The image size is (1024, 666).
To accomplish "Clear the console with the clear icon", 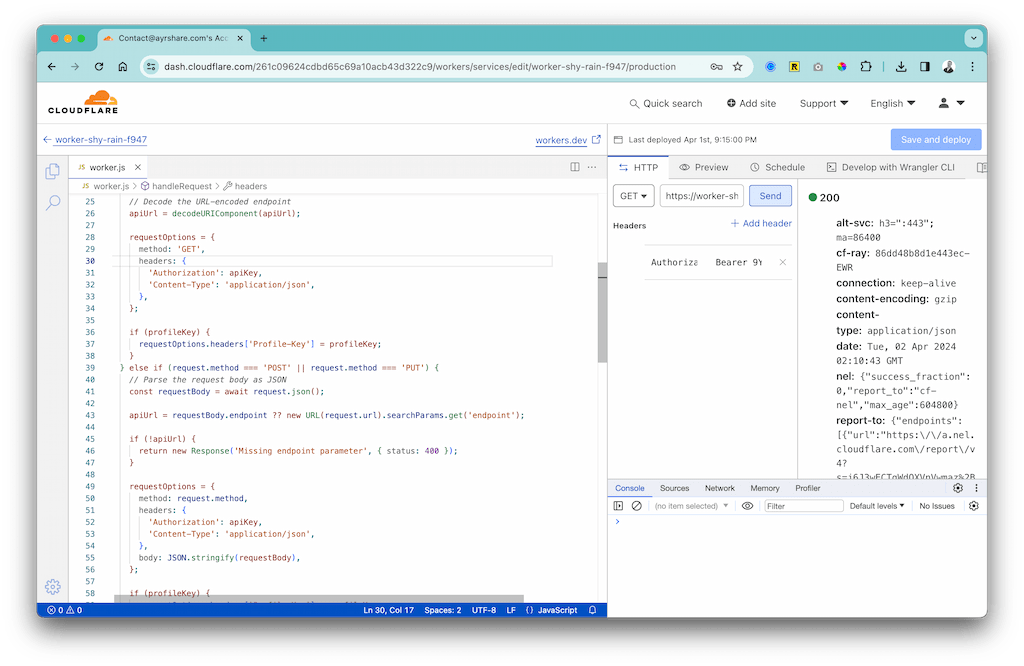I will pyautogui.click(x=637, y=506).
